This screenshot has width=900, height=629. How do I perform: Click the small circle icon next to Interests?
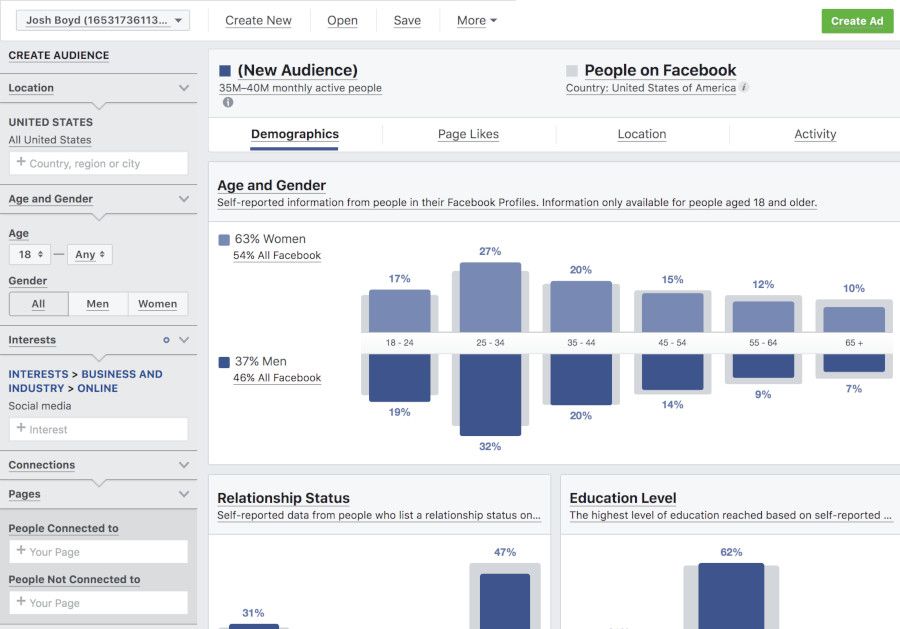pos(166,340)
